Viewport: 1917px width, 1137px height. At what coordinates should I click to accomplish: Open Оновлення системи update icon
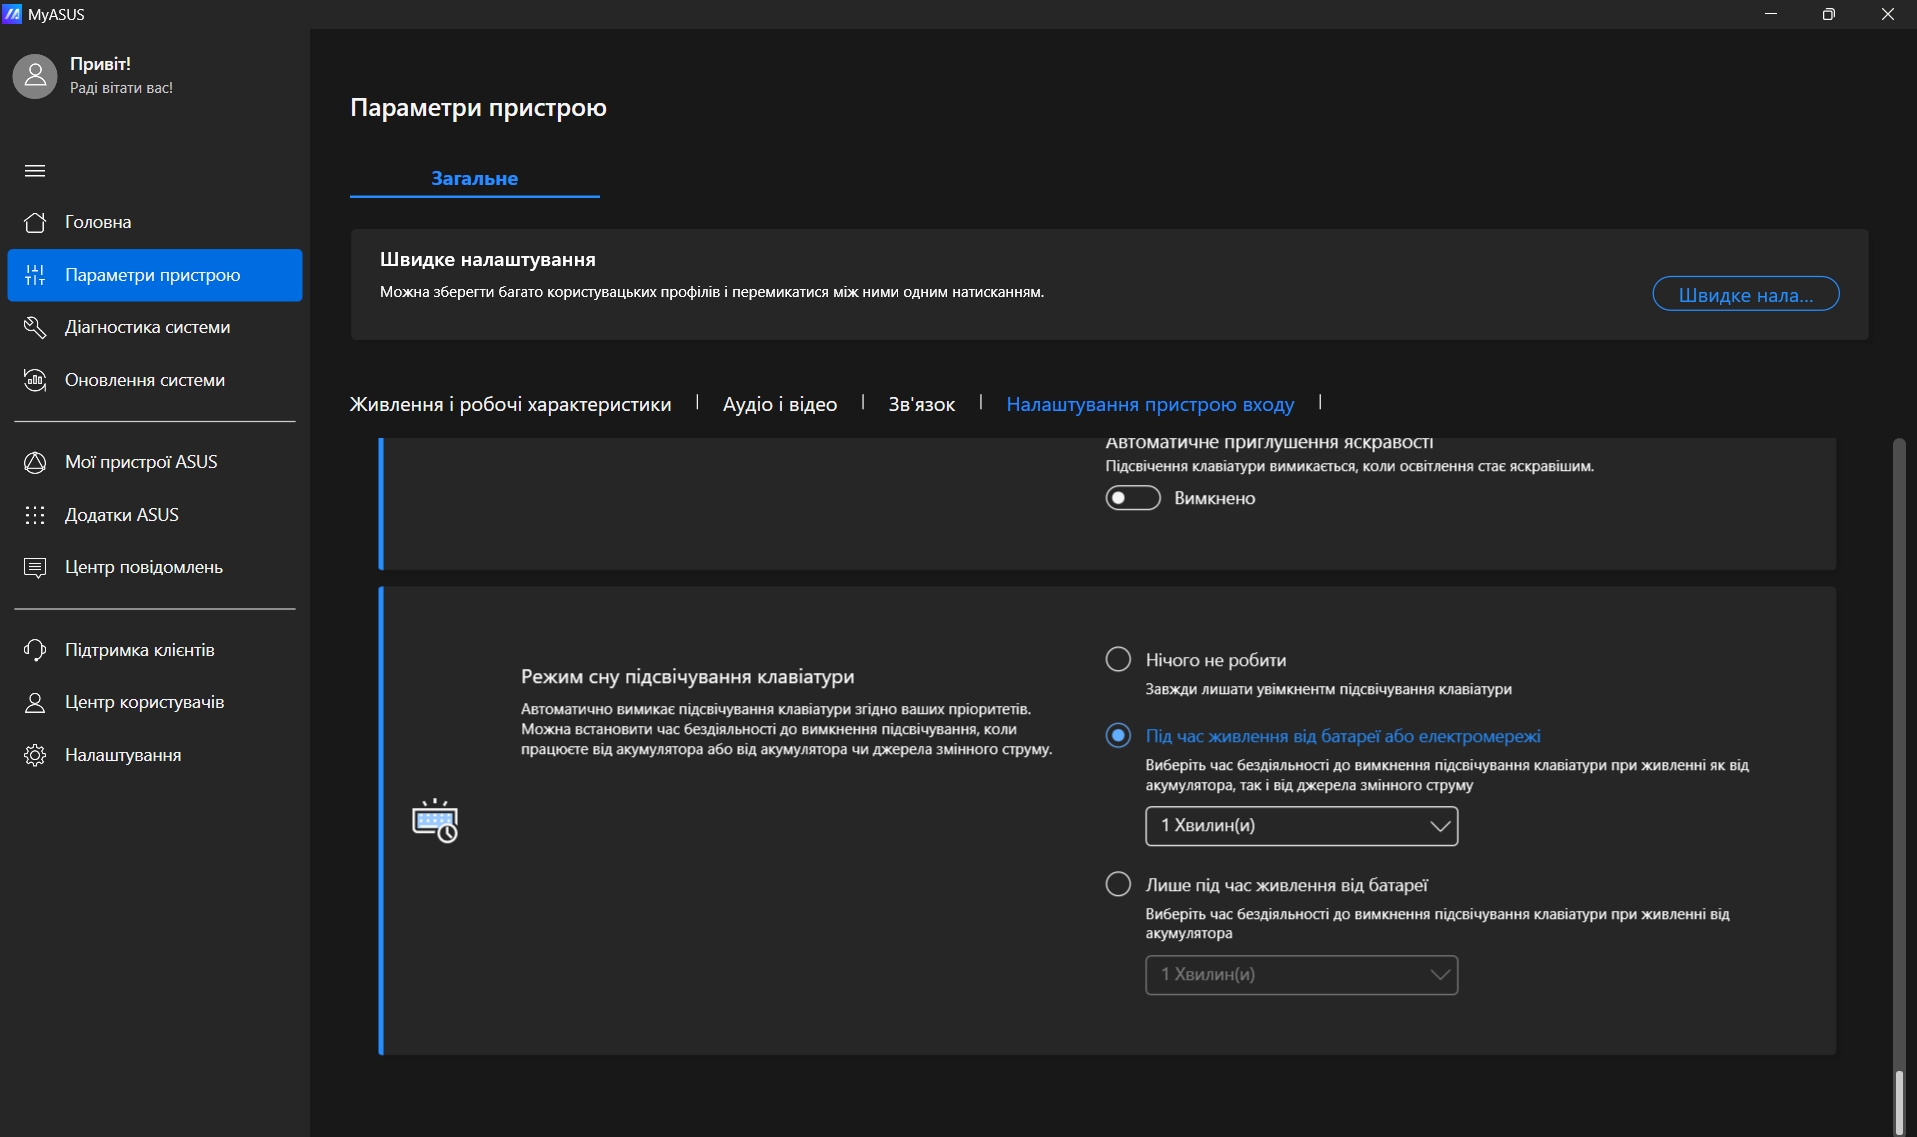(x=35, y=380)
